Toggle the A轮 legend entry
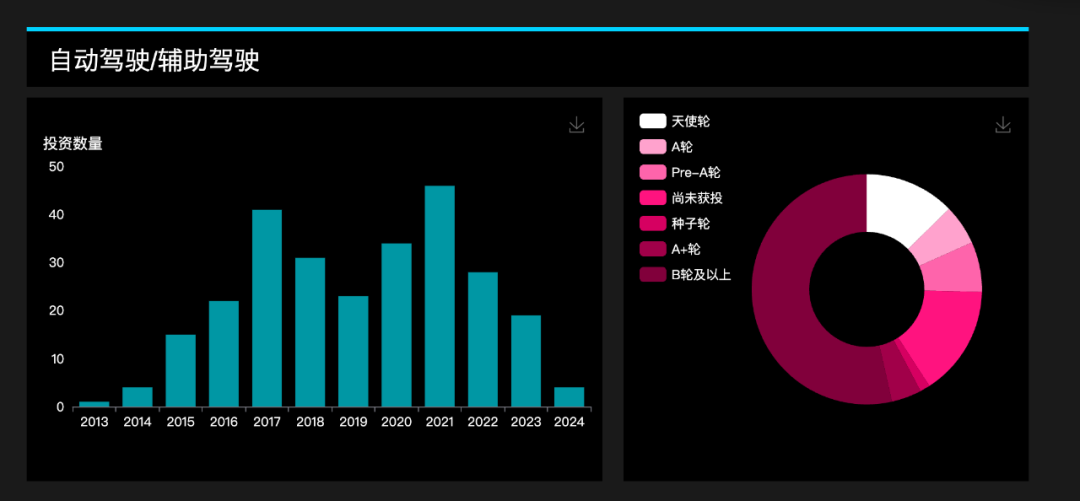This screenshot has height=501, width=1080. point(665,147)
